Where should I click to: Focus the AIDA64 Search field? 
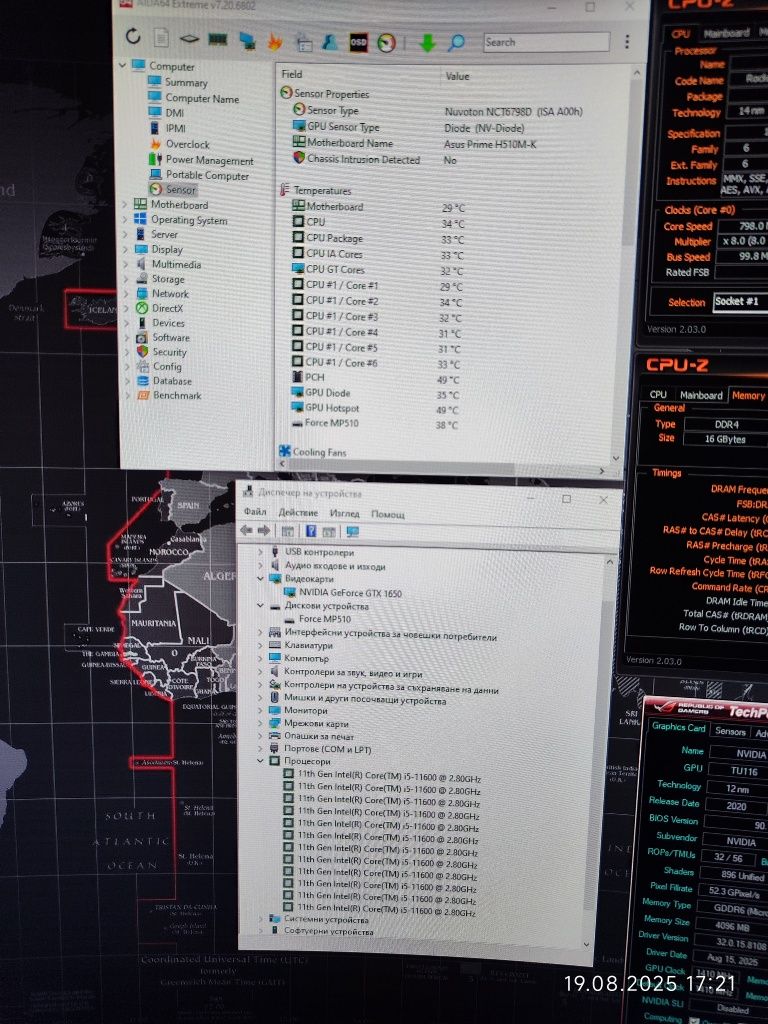click(546, 42)
